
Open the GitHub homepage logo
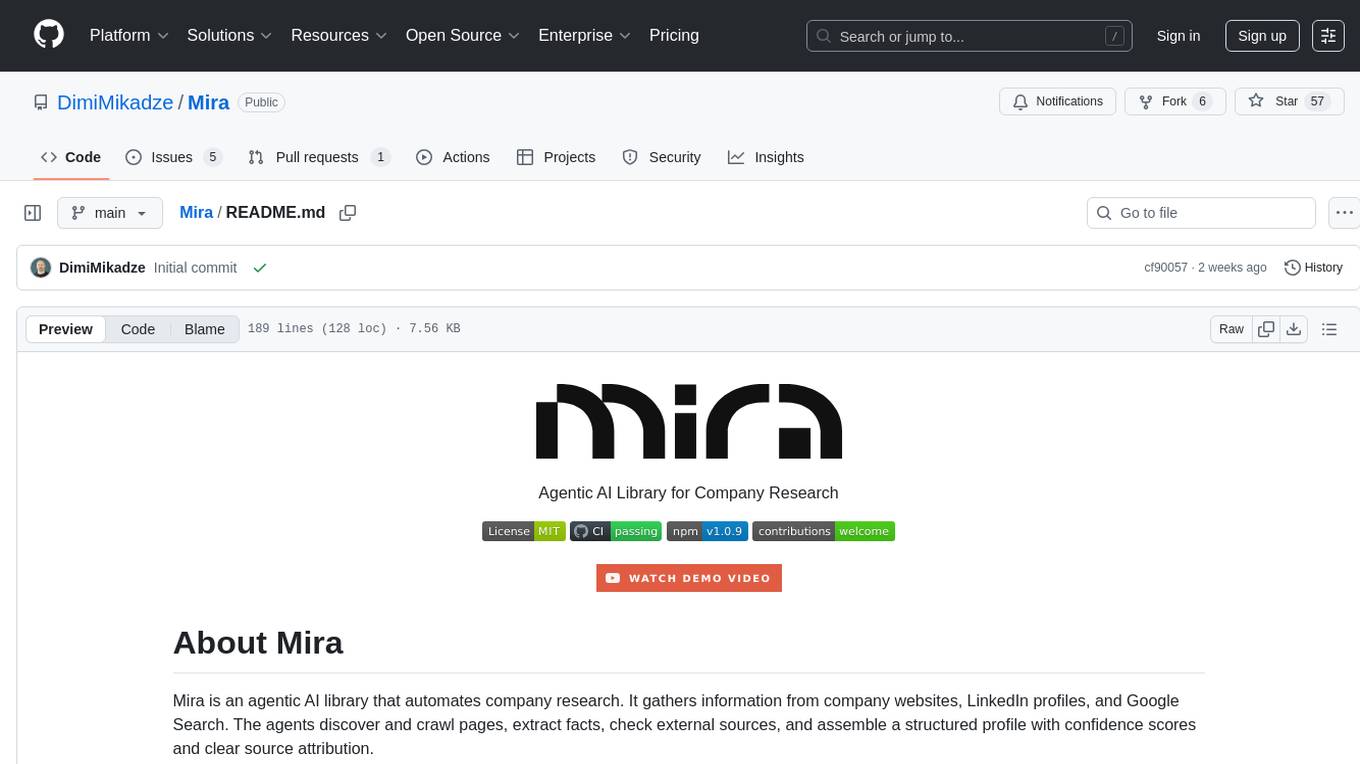point(49,35)
